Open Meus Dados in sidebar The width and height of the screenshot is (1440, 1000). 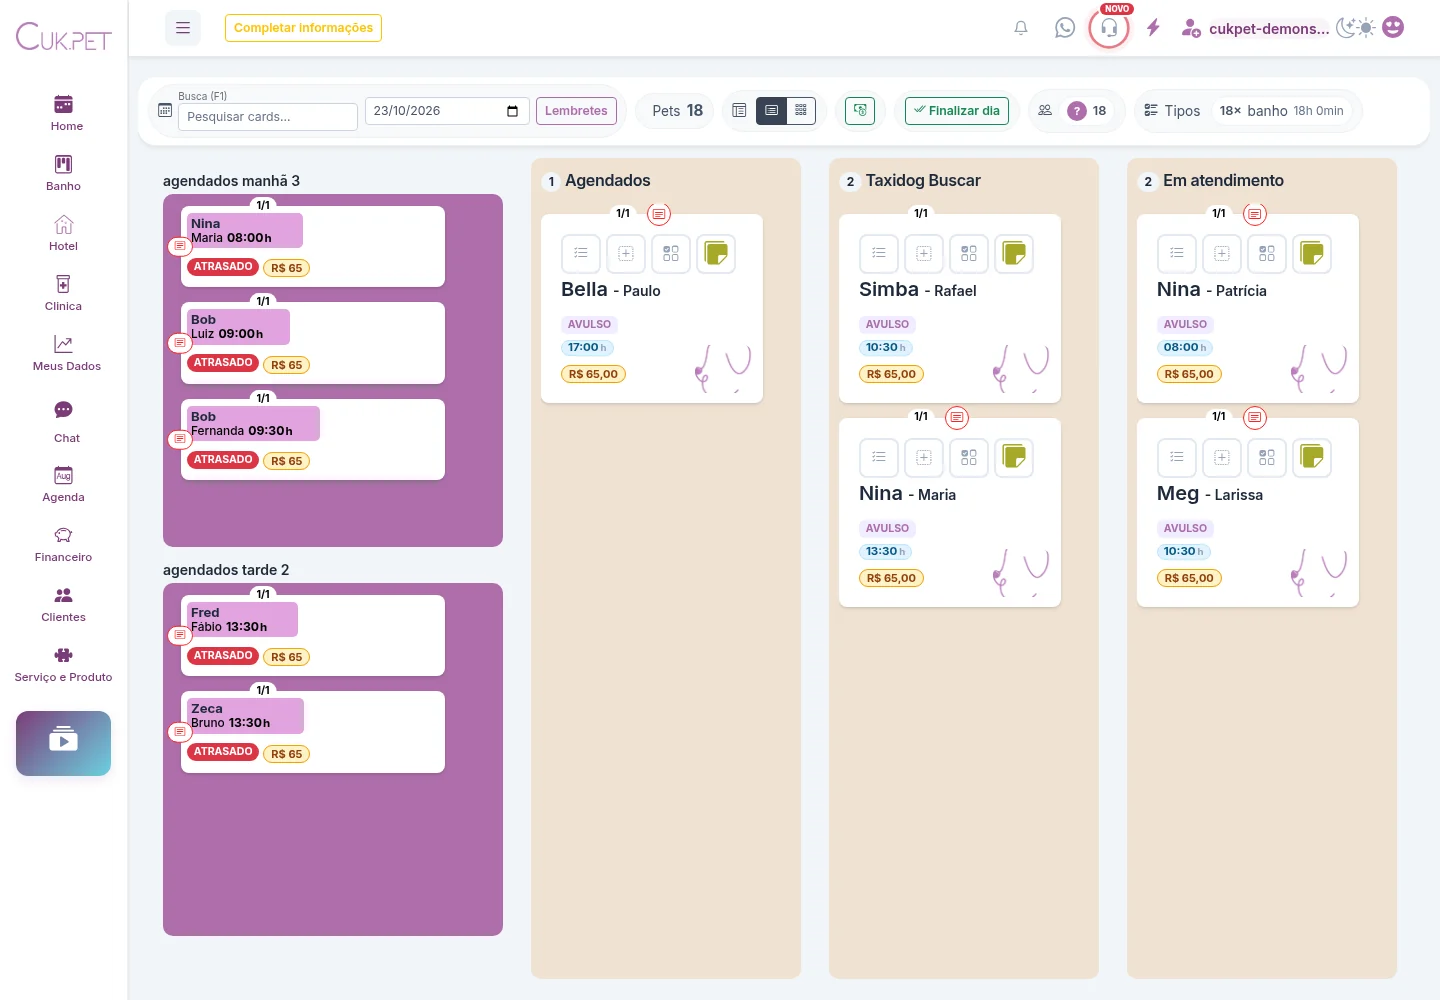(x=66, y=353)
